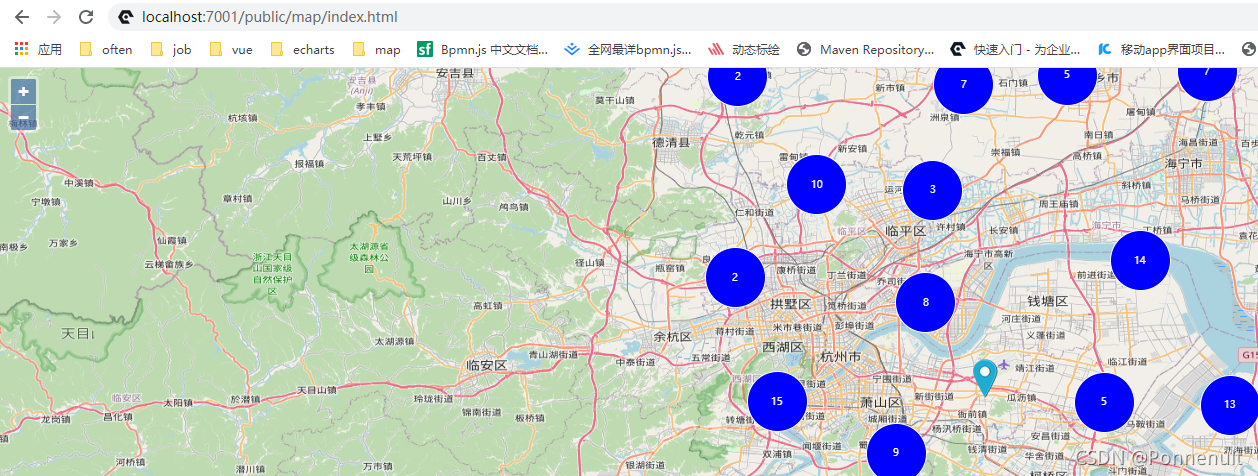Reload the current page
The width and height of the screenshot is (1258, 476).
tap(86, 17)
